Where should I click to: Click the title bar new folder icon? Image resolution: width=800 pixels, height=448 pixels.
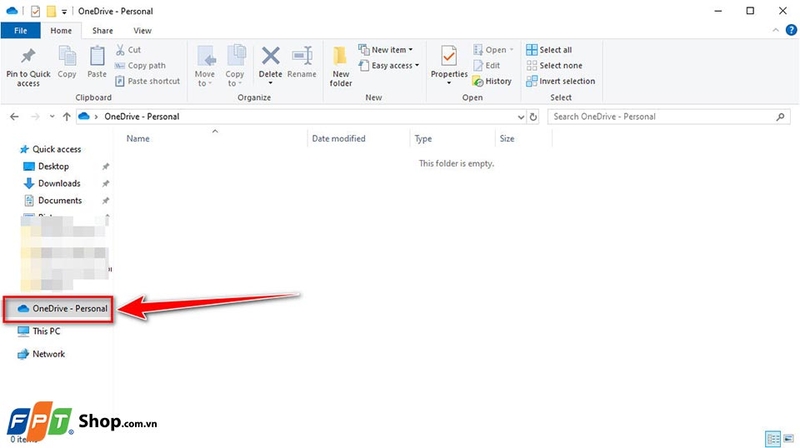tap(51, 11)
